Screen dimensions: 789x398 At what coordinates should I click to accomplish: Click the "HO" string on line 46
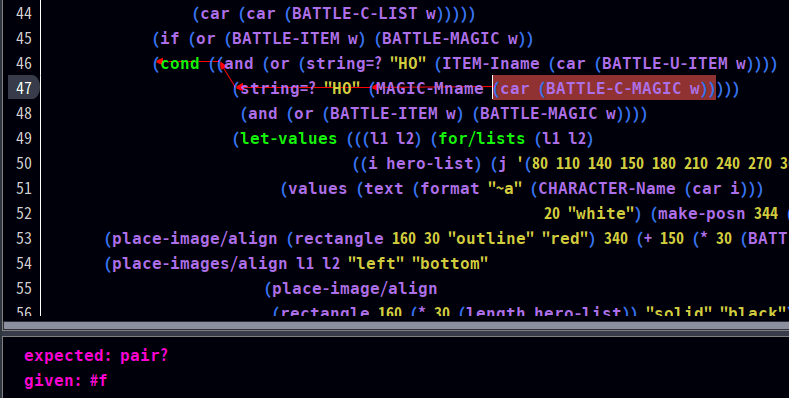408,63
